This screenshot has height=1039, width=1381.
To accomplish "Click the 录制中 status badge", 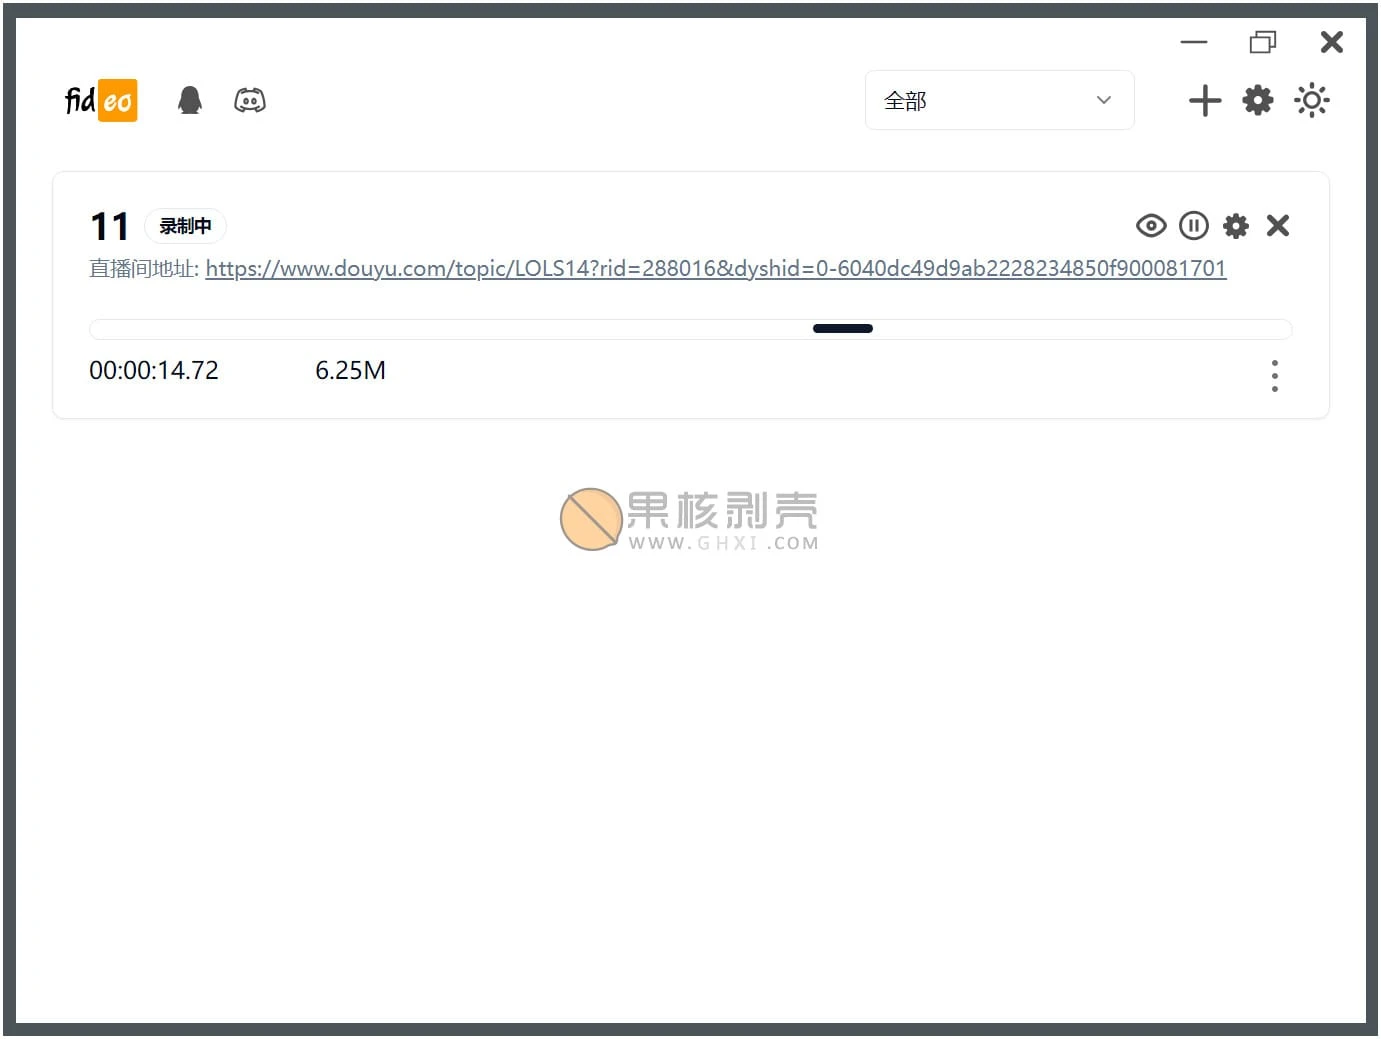I will [x=186, y=226].
